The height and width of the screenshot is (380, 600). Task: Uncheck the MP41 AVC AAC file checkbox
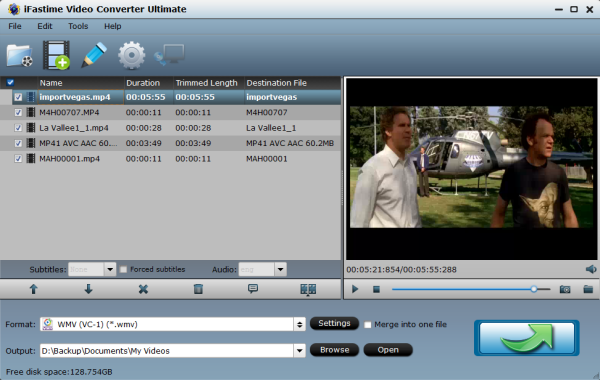pos(18,143)
